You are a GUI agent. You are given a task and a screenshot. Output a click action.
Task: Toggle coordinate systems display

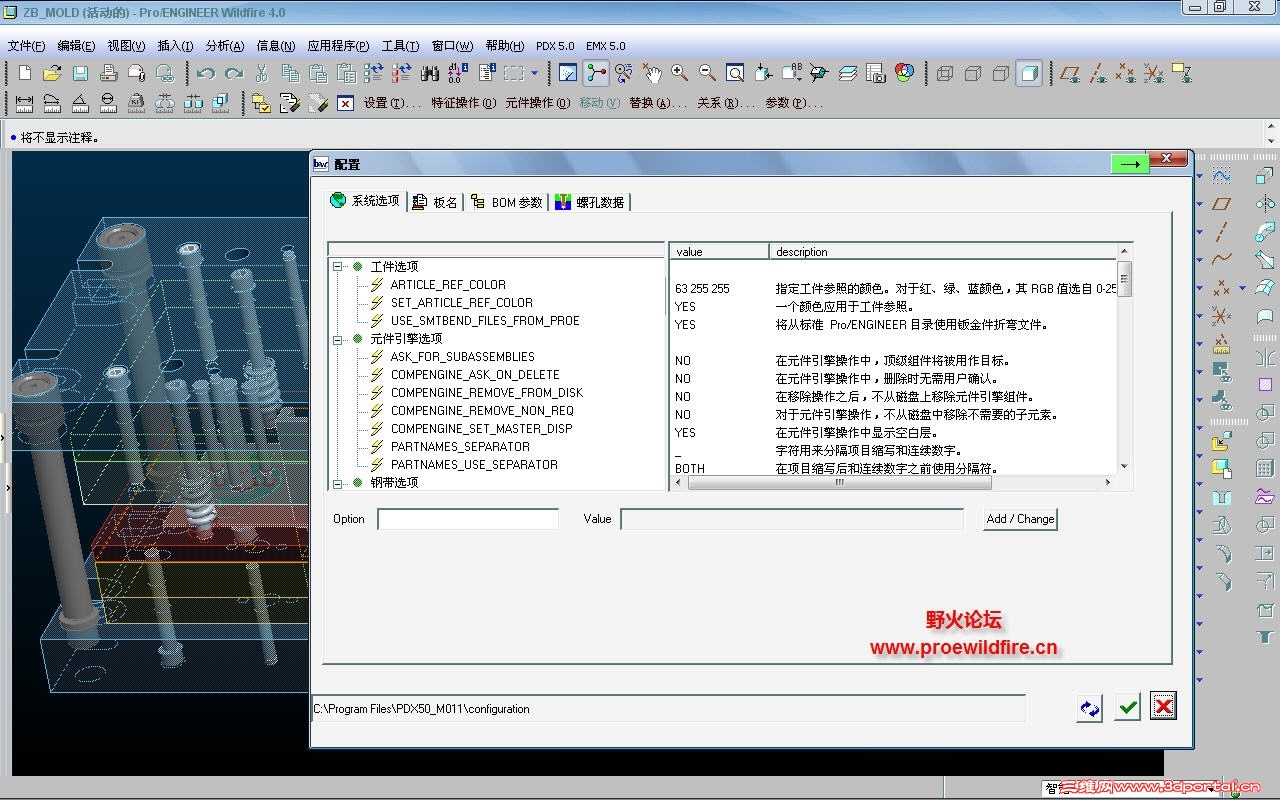1154,73
